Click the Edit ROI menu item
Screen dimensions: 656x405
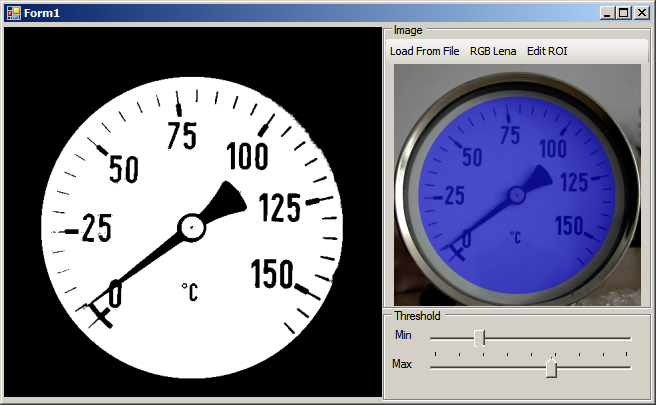point(547,51)
